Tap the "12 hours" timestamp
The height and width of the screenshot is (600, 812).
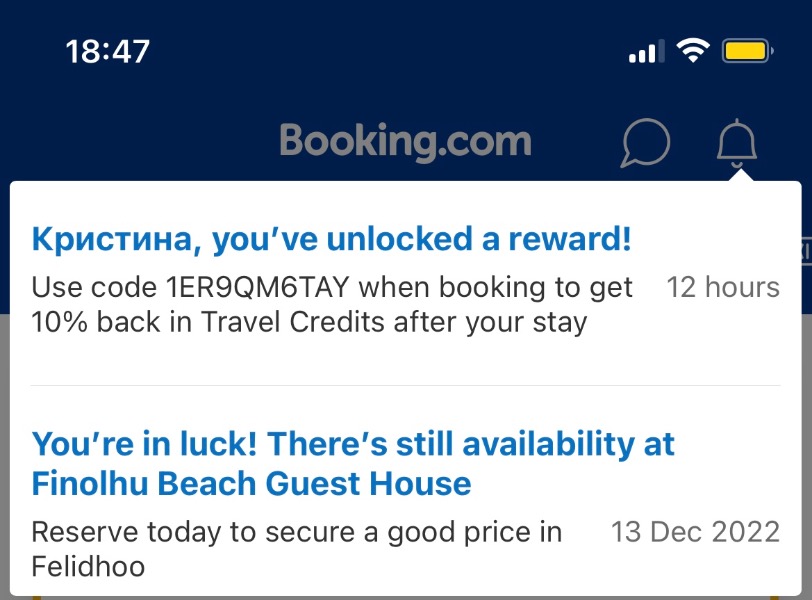point(723,287)
